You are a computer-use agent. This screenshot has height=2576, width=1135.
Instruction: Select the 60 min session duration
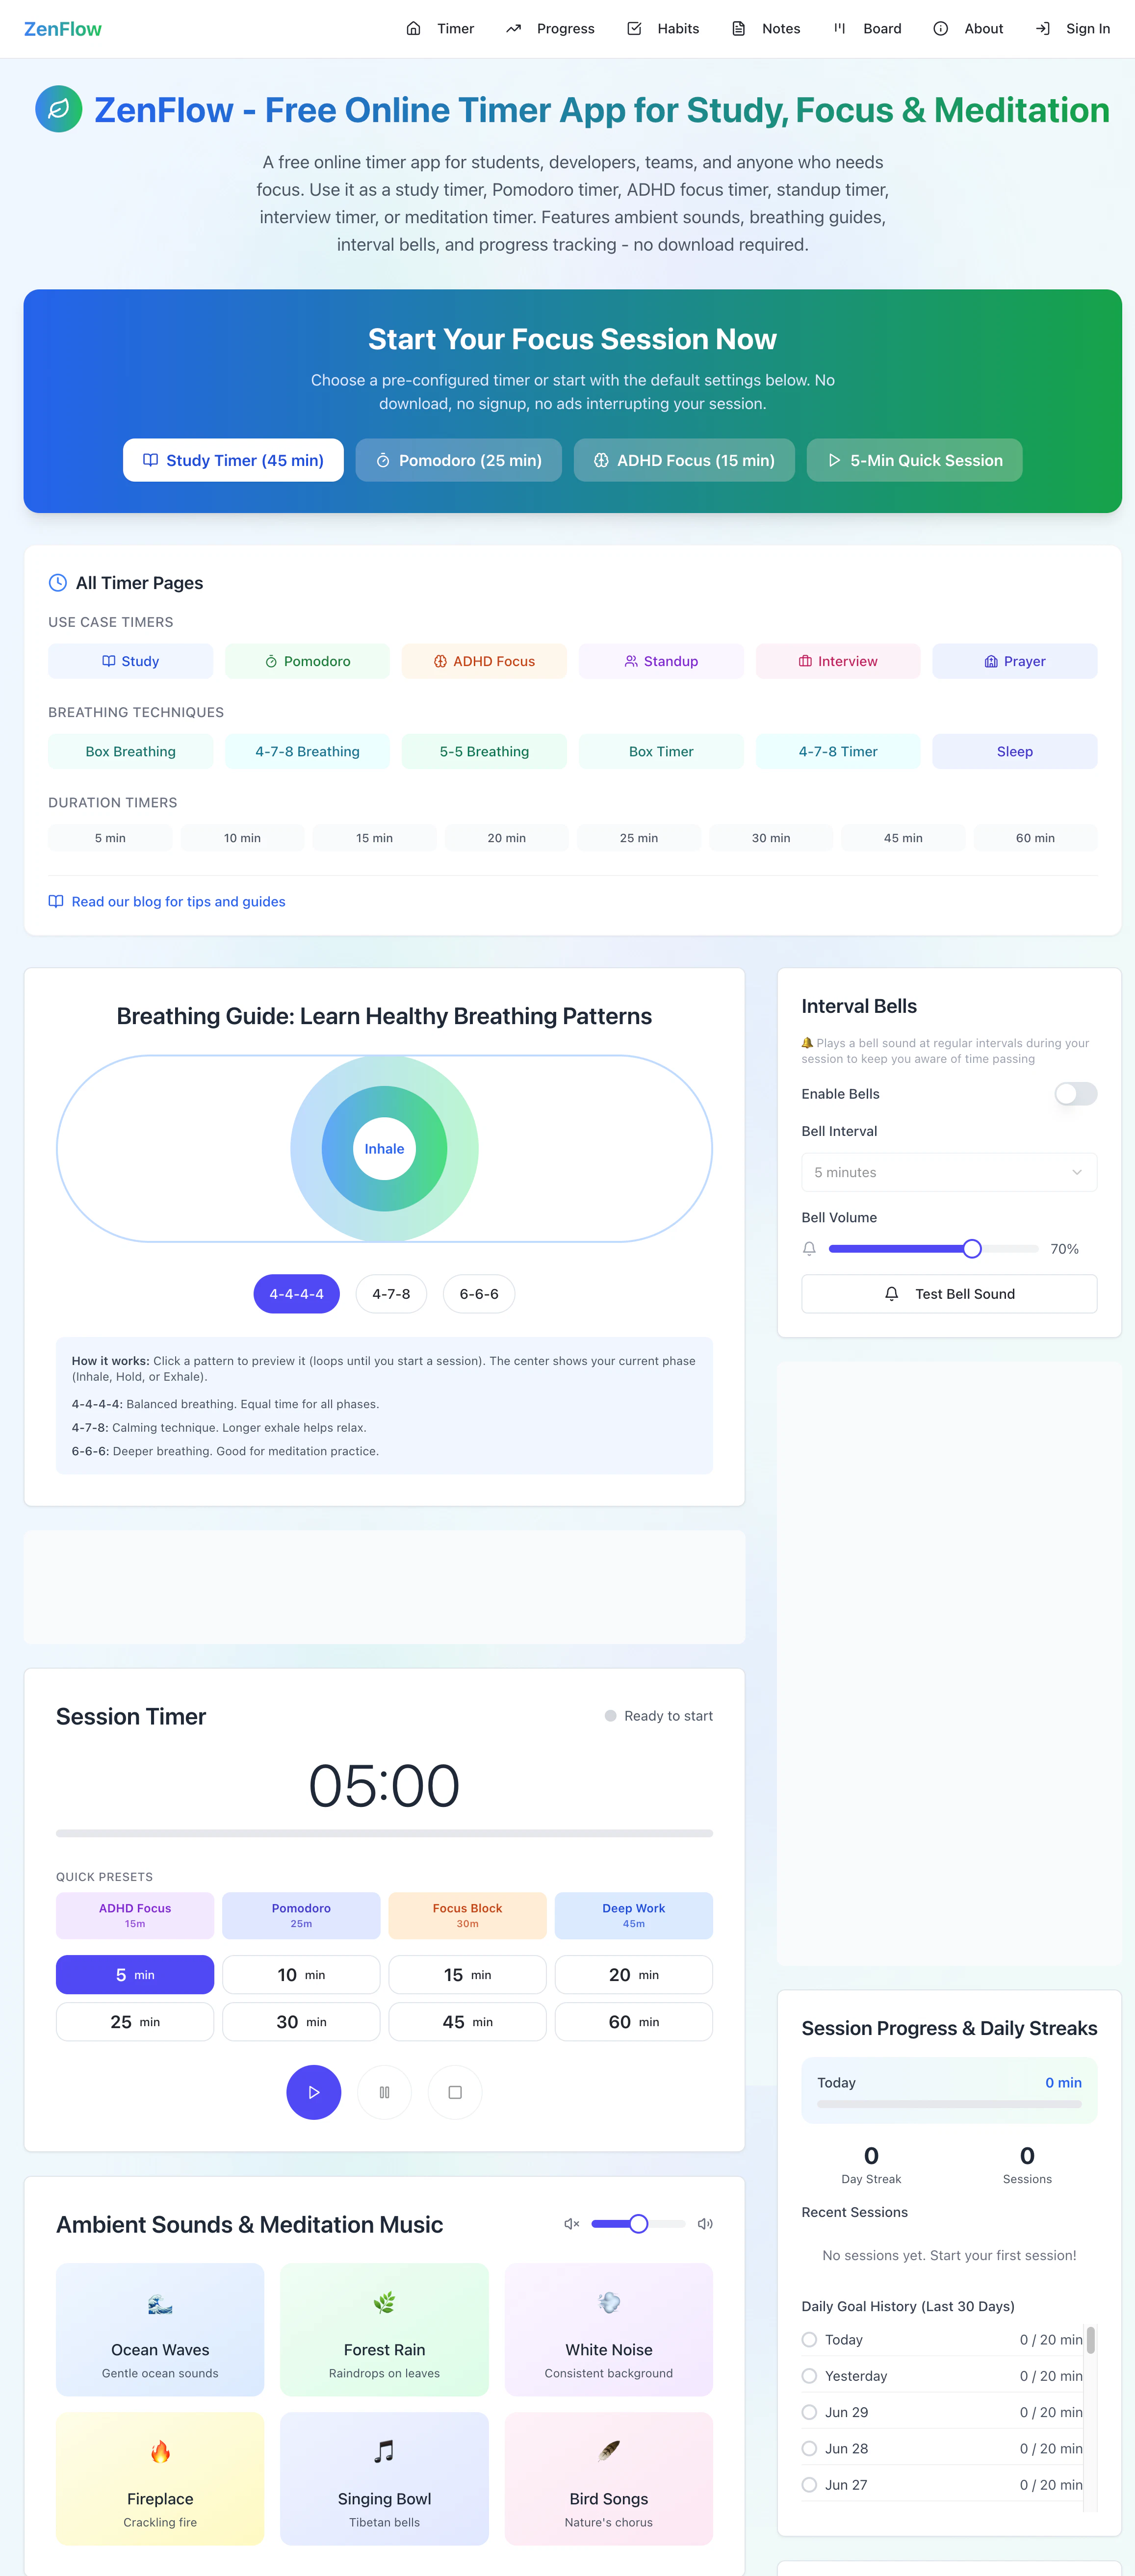634,2022
